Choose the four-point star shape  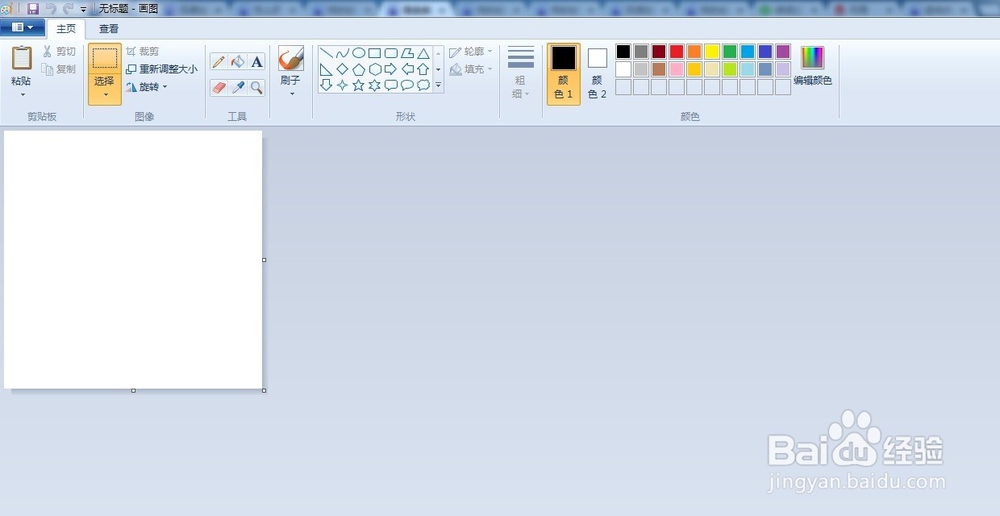click(342, 85)
